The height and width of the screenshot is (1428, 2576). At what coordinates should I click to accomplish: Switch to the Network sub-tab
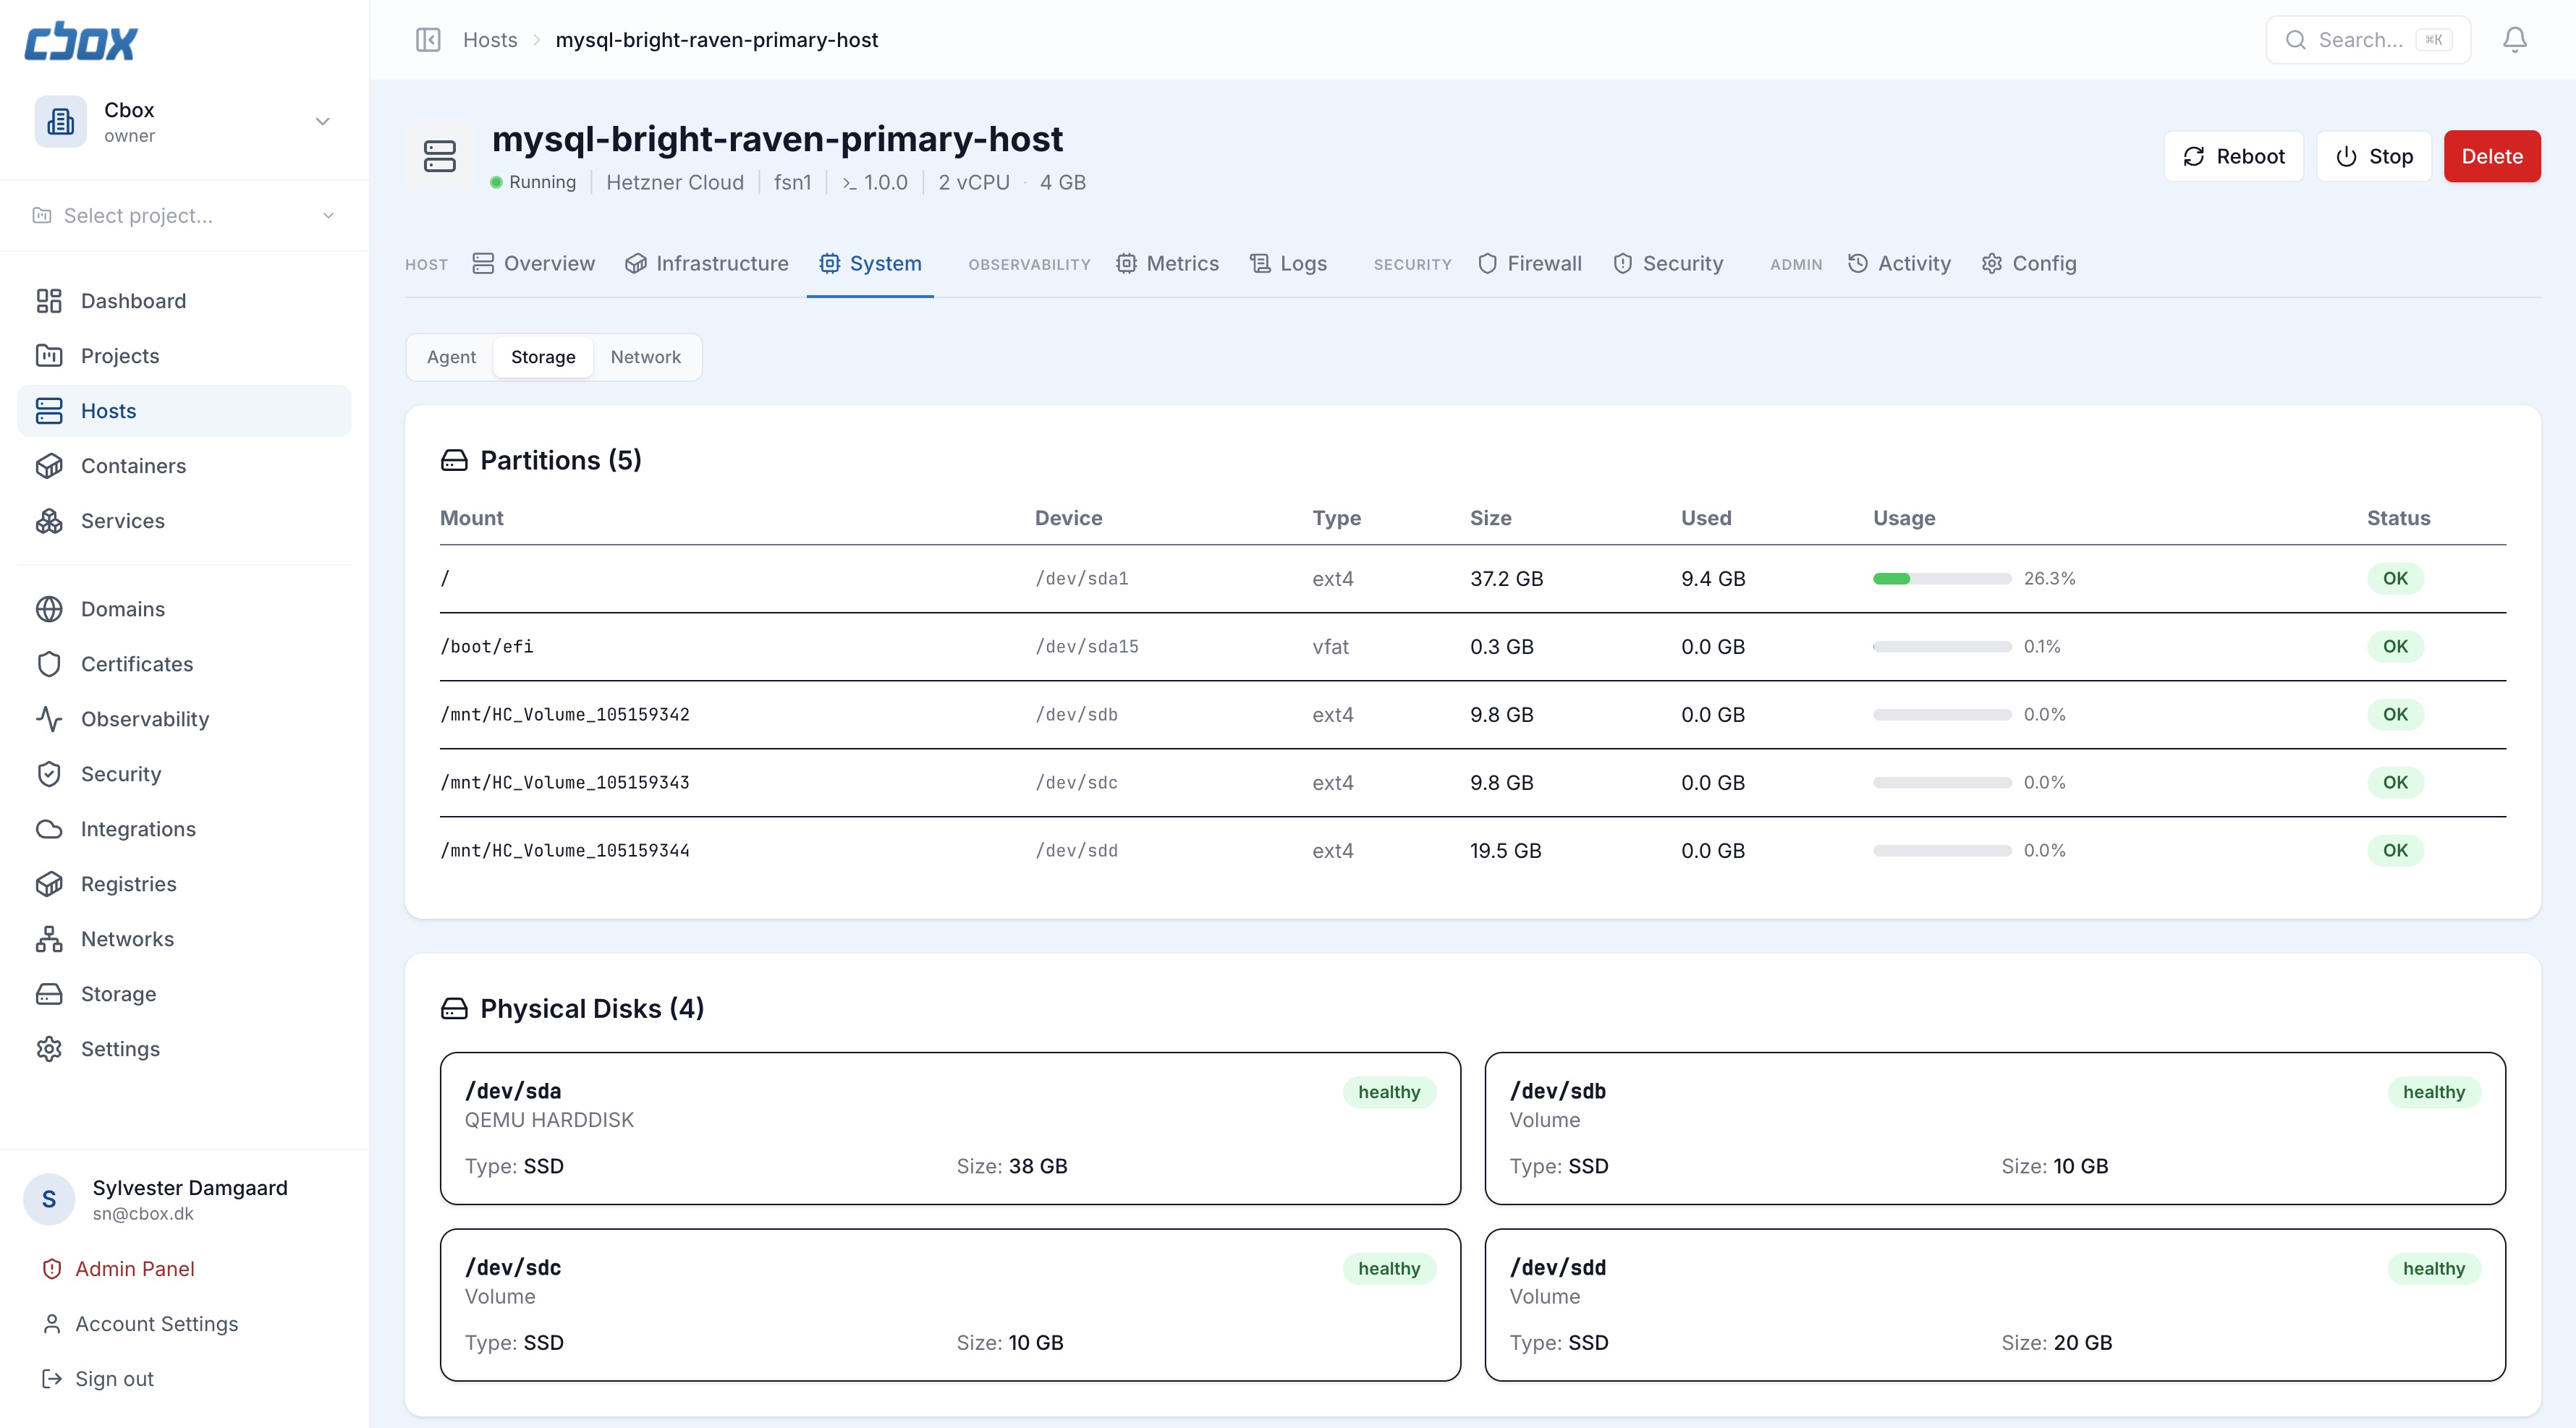click(x=645, y=357)
